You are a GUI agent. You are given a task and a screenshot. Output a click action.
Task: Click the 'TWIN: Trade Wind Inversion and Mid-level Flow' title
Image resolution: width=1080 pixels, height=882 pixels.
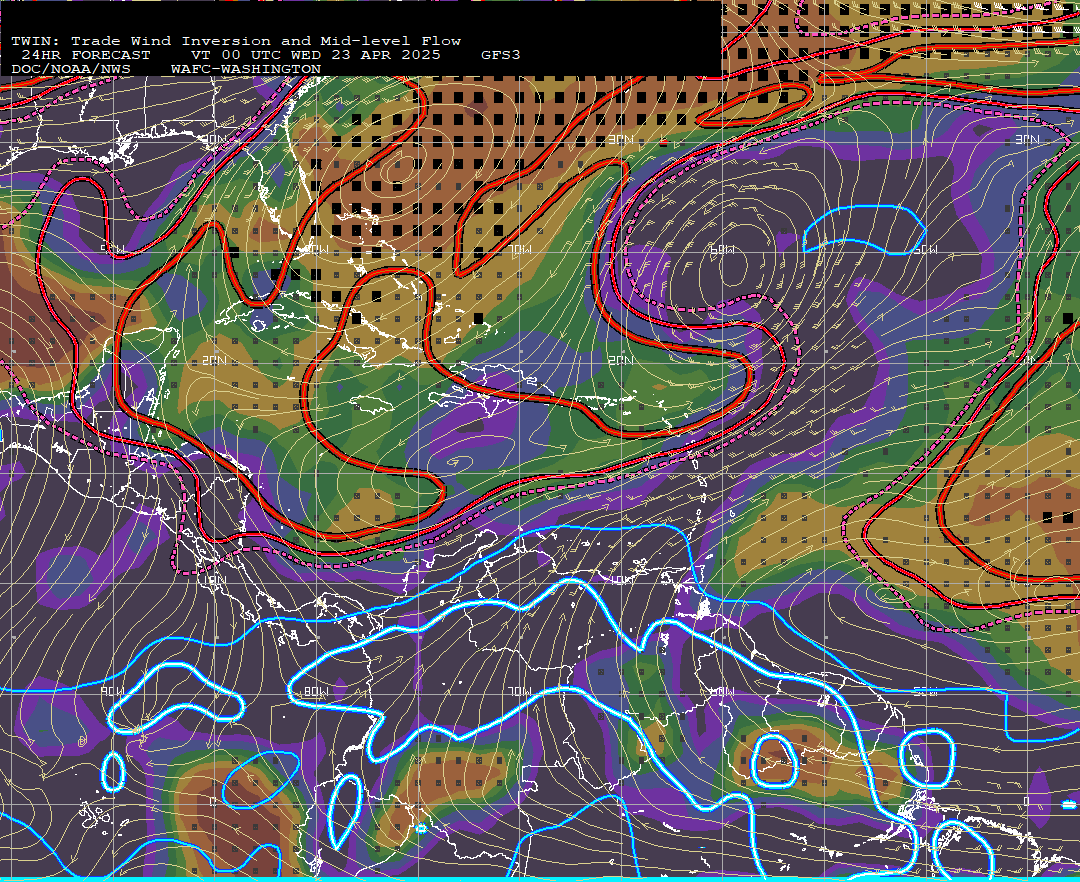(x=236, y=41)
